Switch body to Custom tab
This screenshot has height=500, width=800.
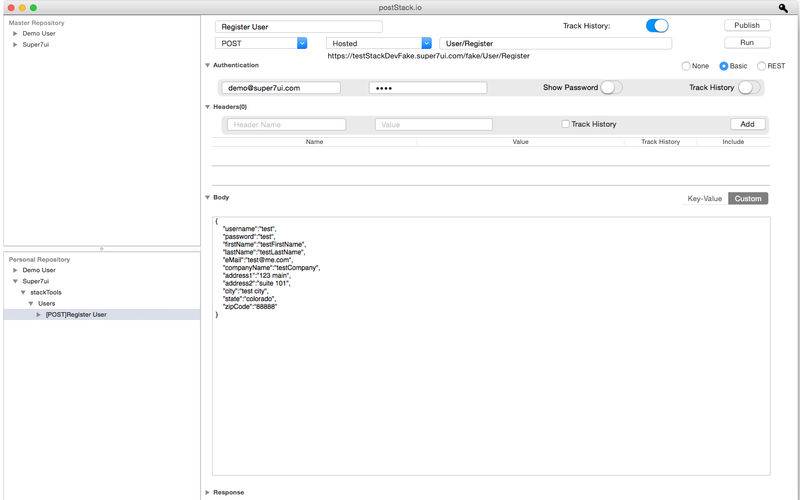tap(748, 198)
